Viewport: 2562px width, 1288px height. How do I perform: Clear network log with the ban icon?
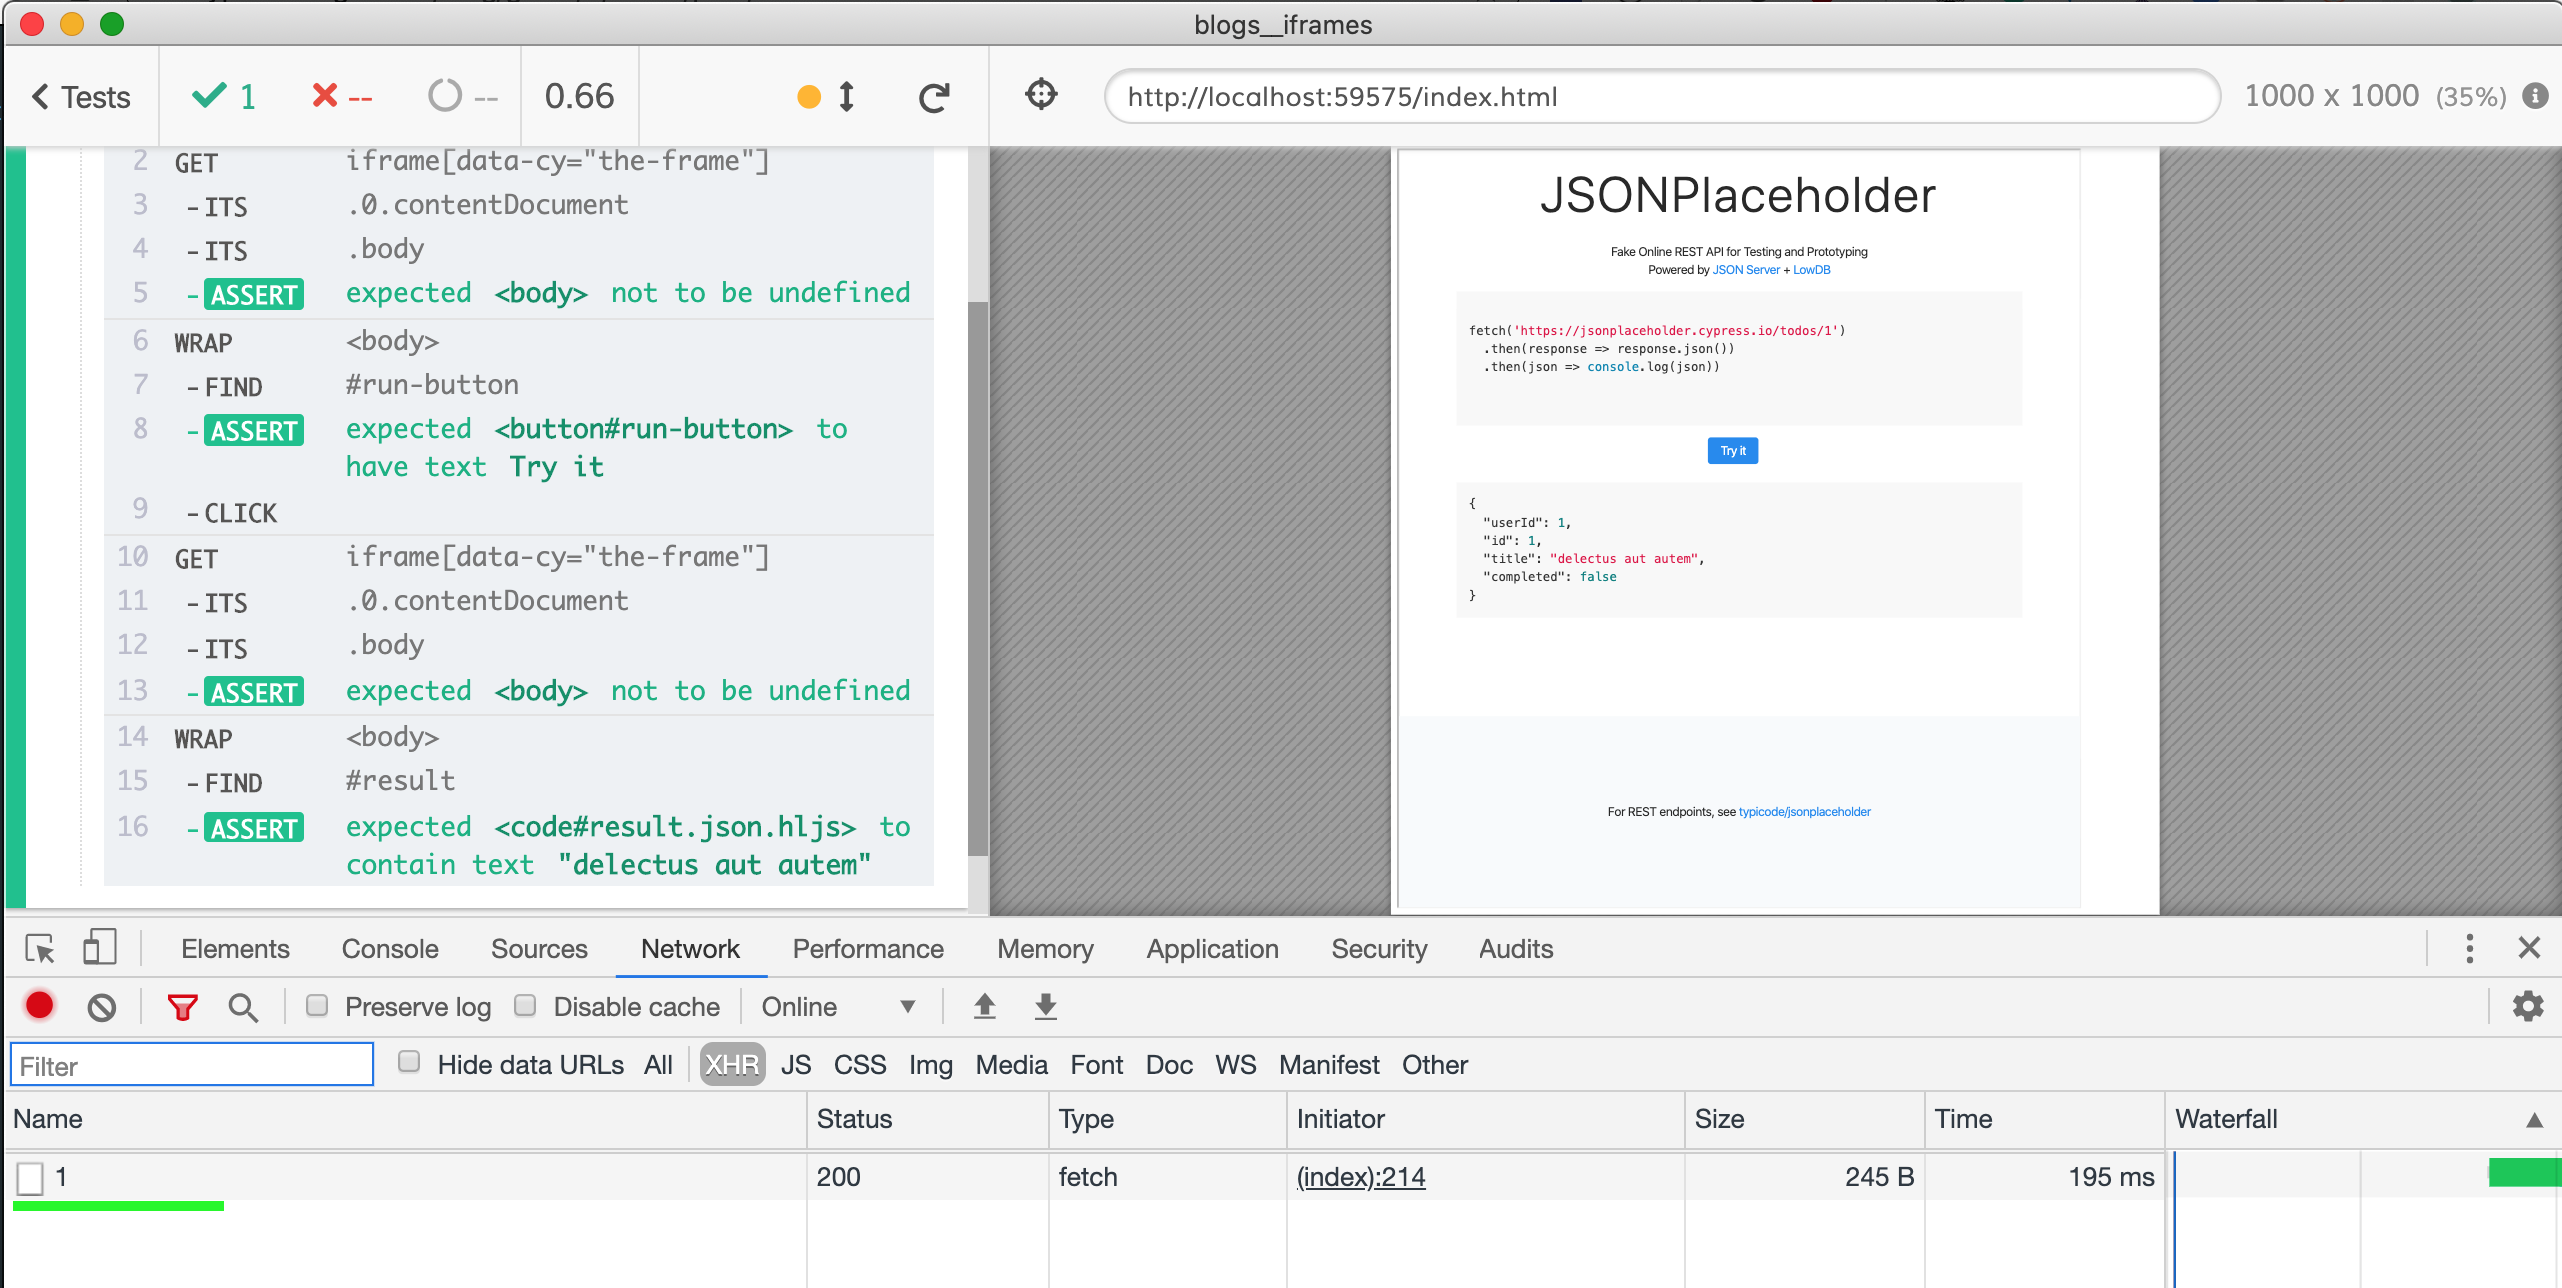tap(101, 1007)
